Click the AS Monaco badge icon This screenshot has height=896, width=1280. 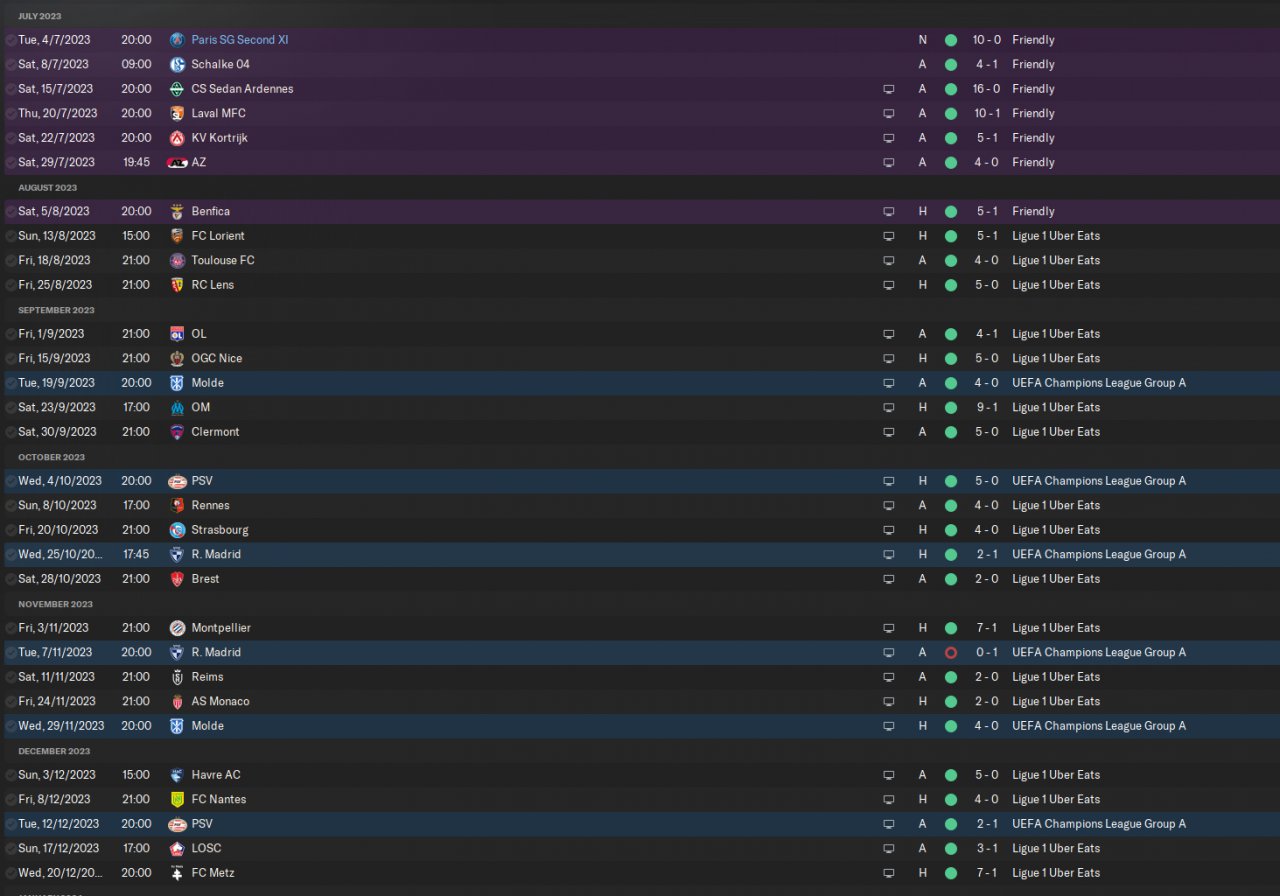(x=177, y=701)
